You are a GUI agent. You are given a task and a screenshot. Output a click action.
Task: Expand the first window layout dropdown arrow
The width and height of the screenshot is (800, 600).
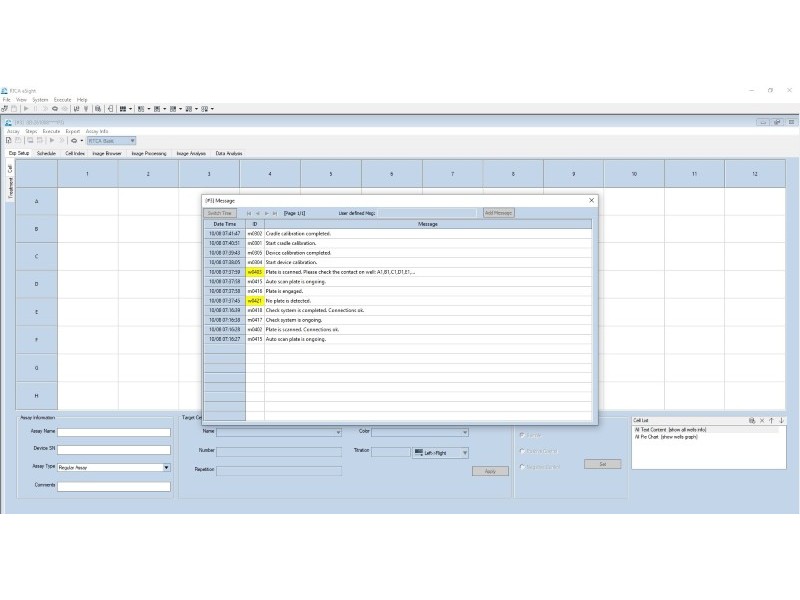(x=131, y=109)
